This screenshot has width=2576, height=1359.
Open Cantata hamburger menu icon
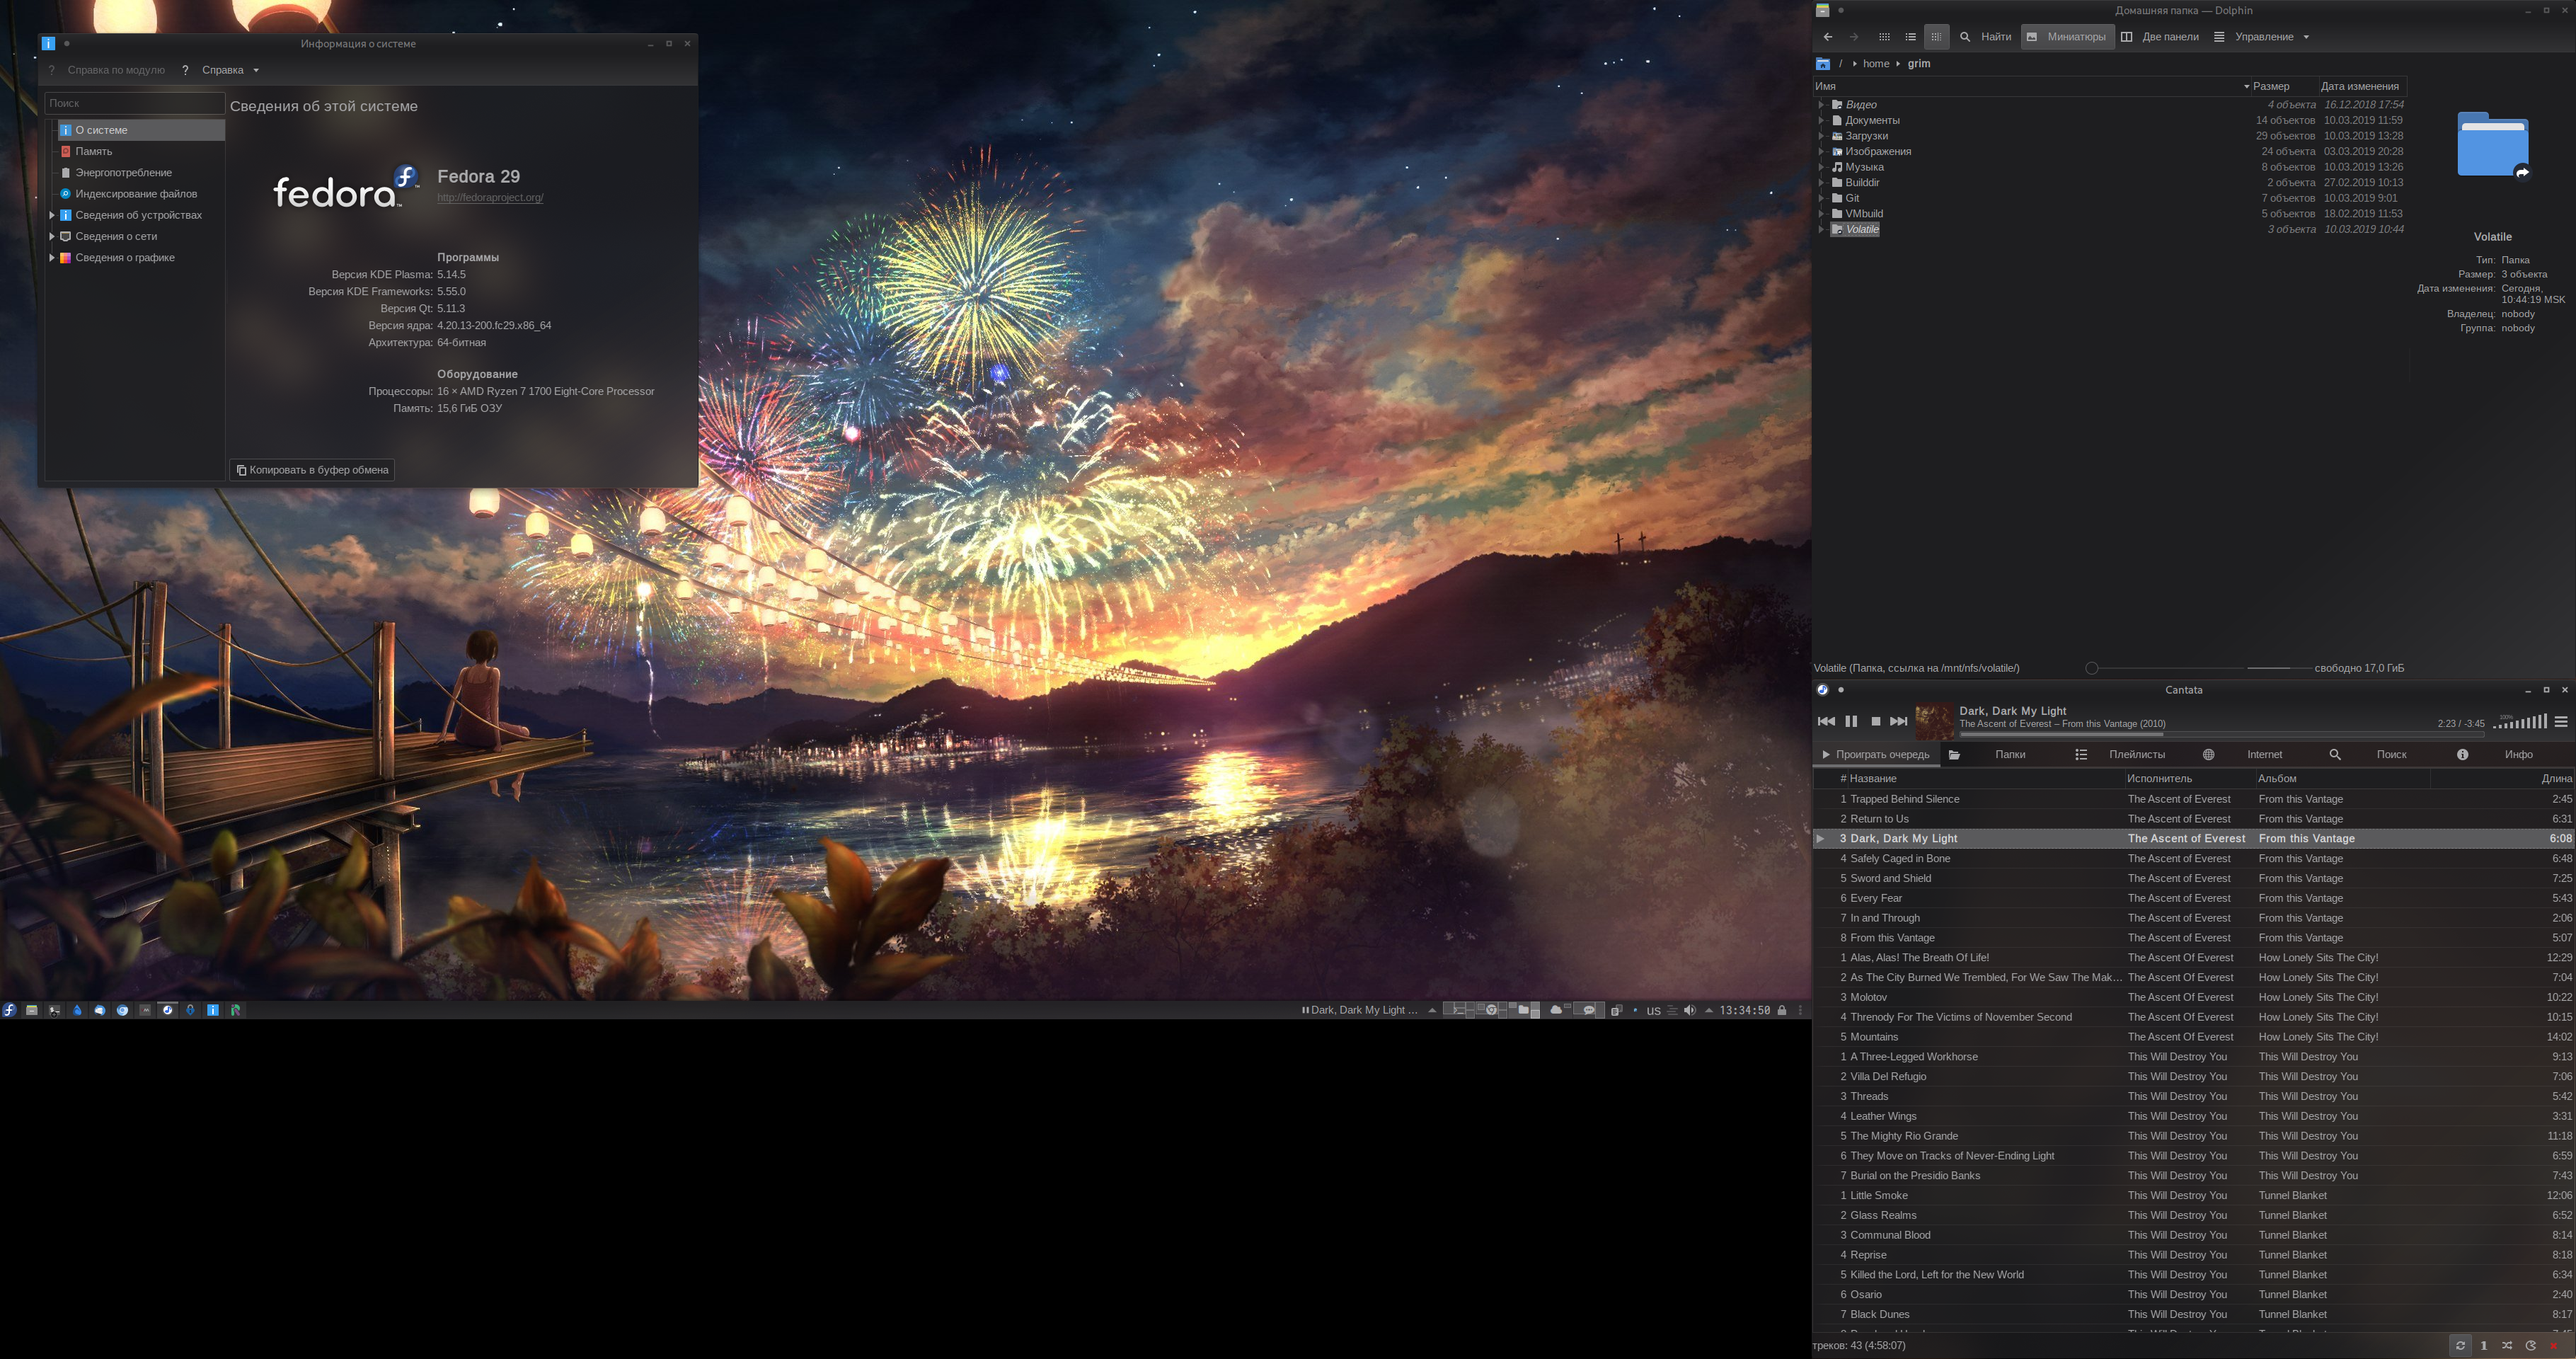pyautogui.click(x=2561, y=721)
